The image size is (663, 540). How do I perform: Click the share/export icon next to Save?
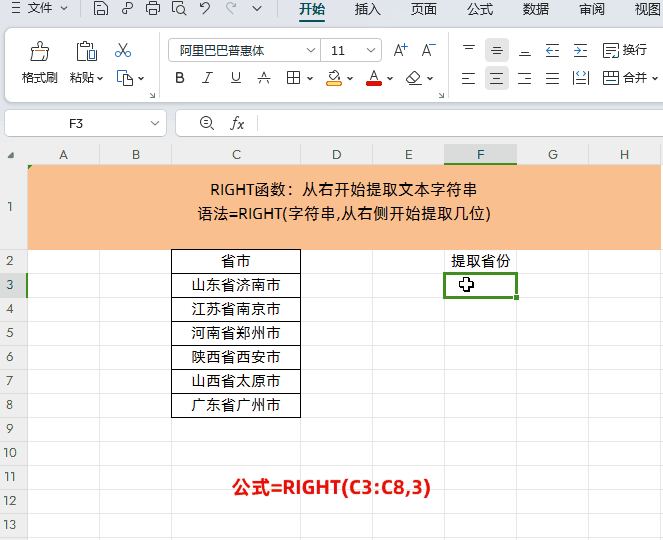pos(127,8)
